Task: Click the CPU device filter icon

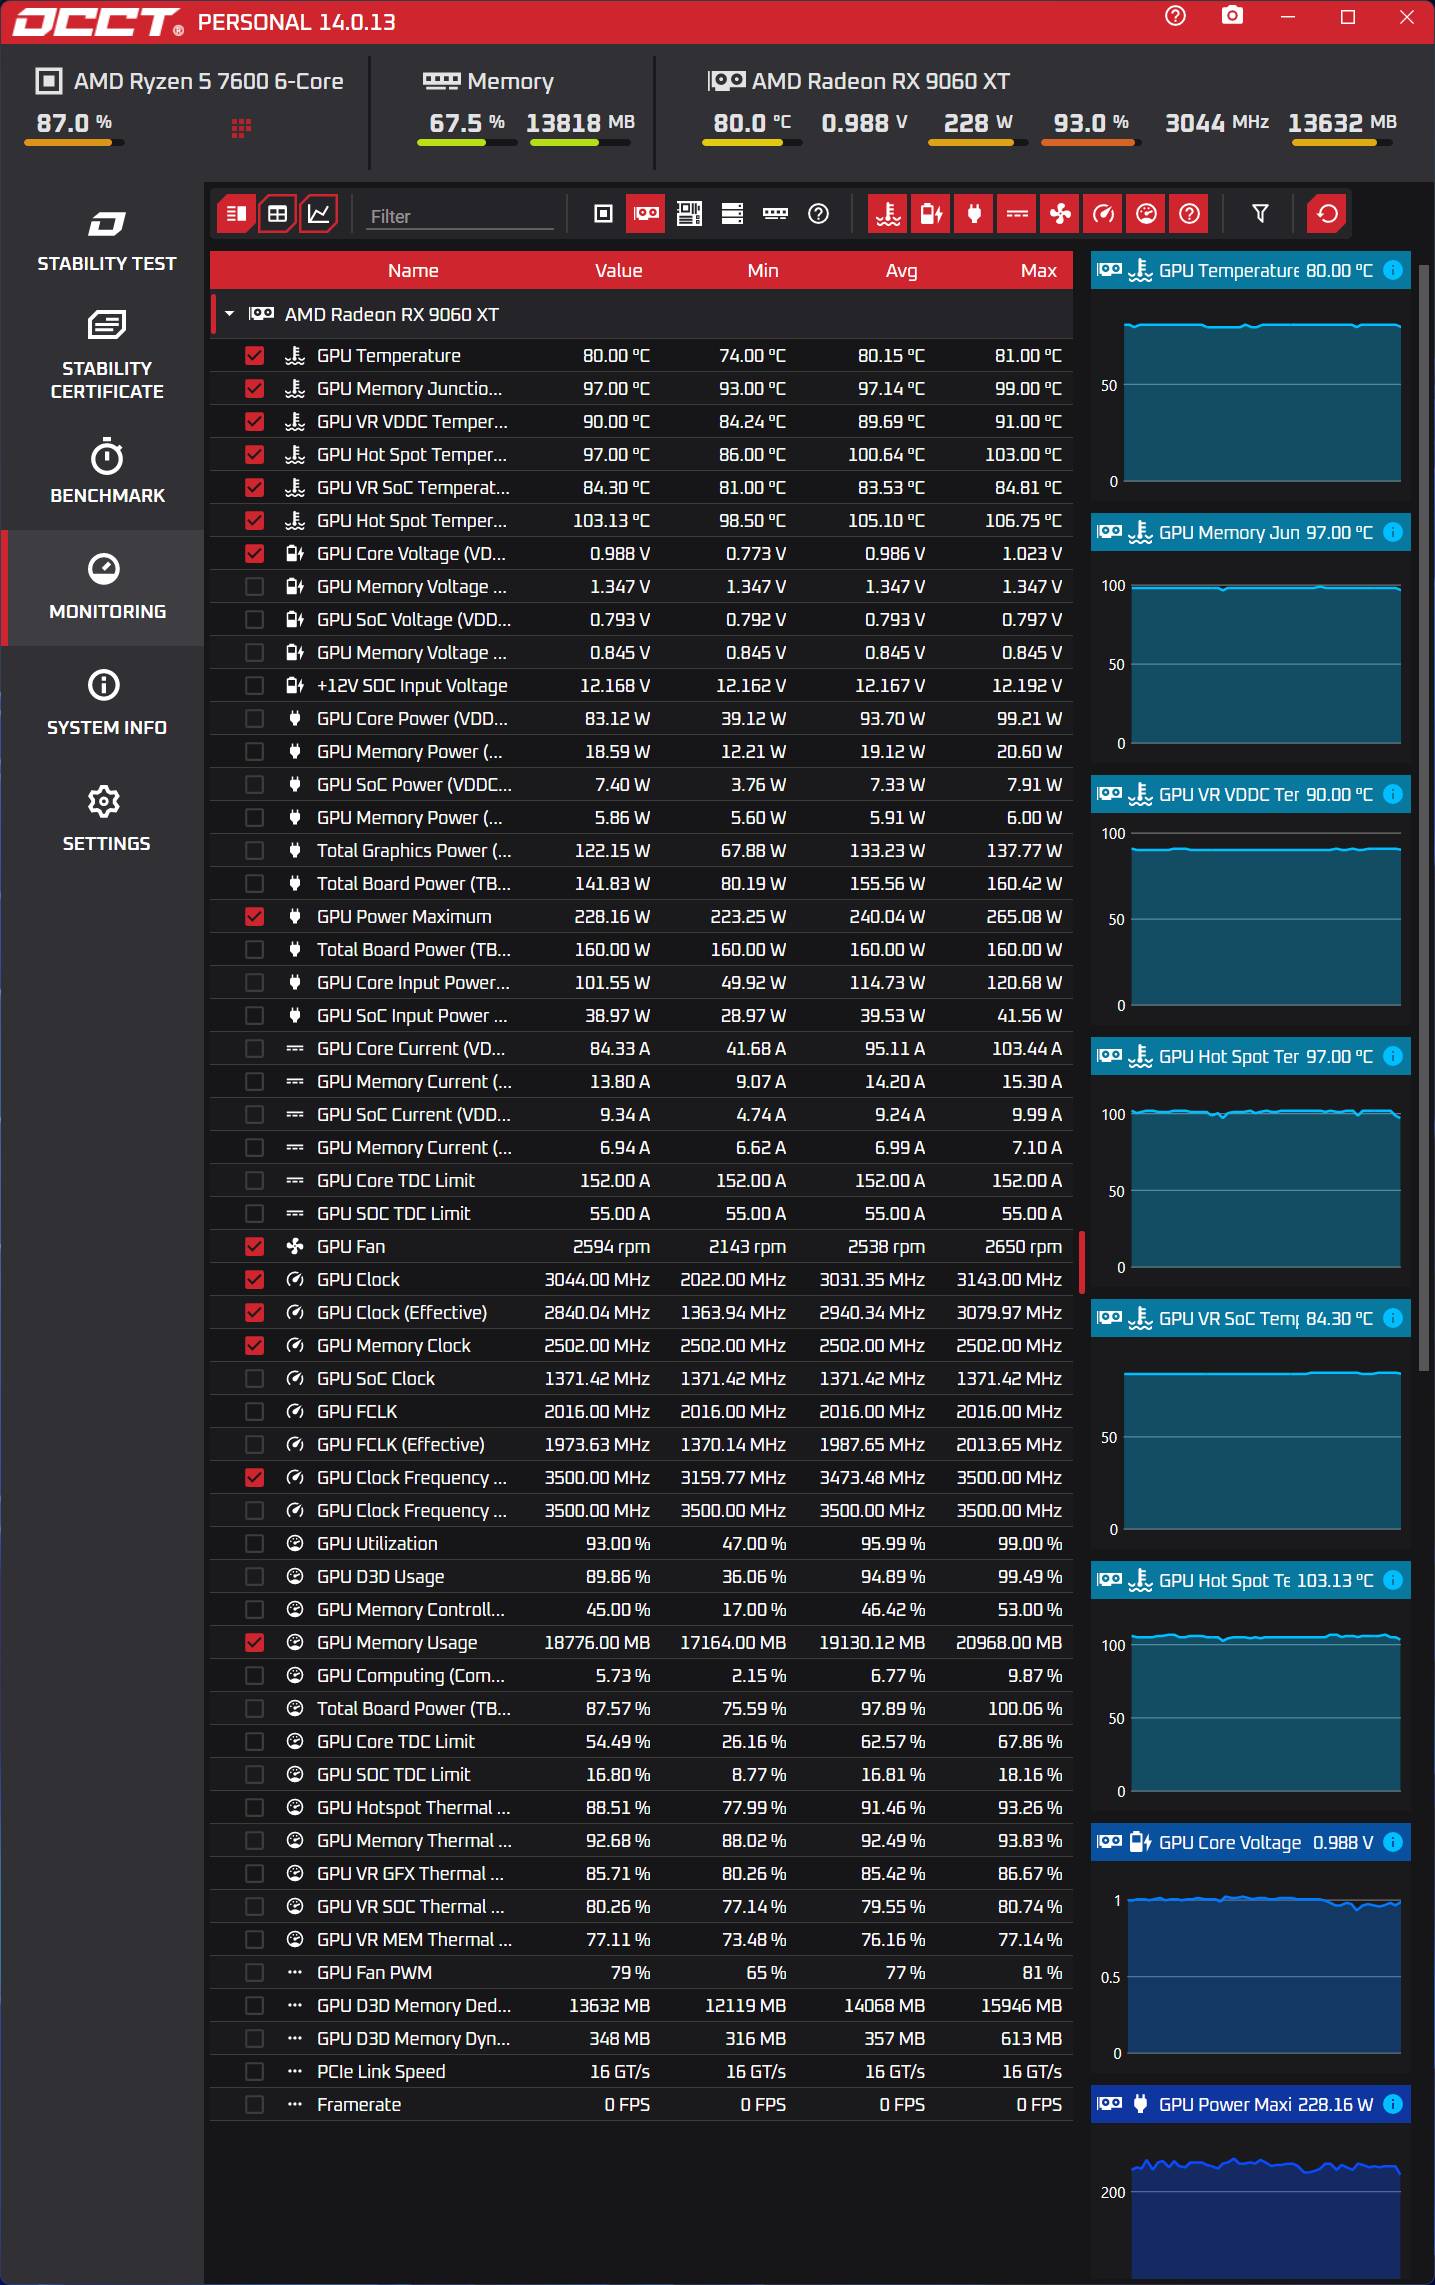Action: [603, 214]
